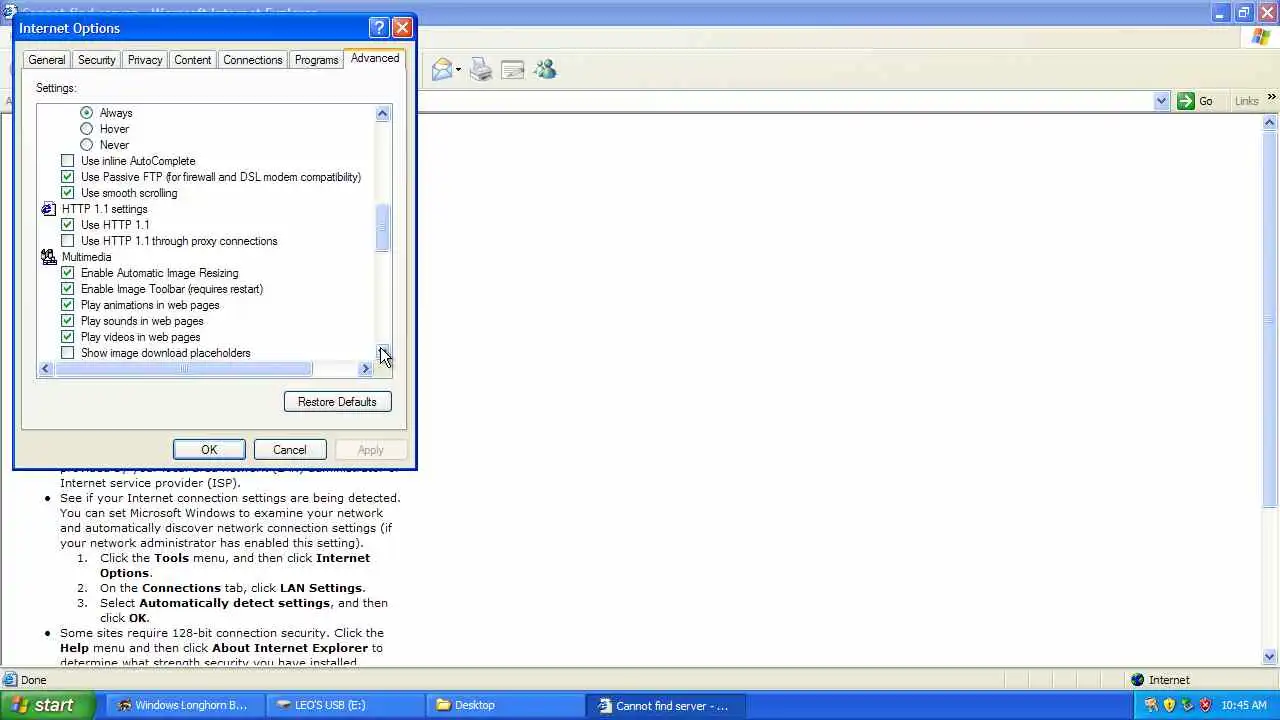Toggle Use Passive FTP checkbox
Viewport: 1280px width, 720px height.
click(68, 177)
